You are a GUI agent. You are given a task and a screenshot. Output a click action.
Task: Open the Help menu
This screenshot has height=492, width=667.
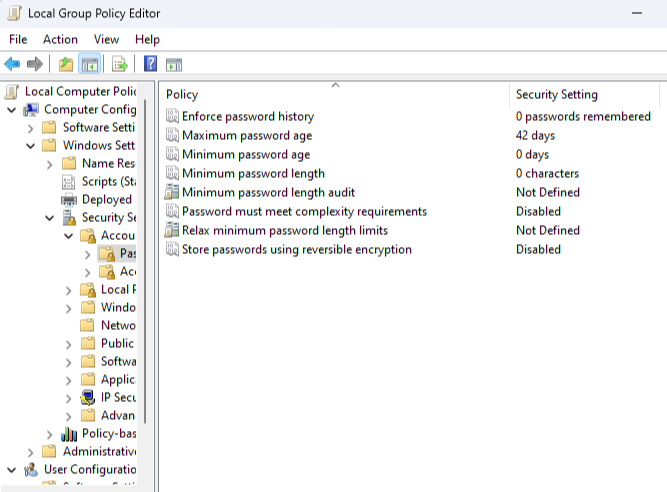pyautogui.click(x=147, y=40)
